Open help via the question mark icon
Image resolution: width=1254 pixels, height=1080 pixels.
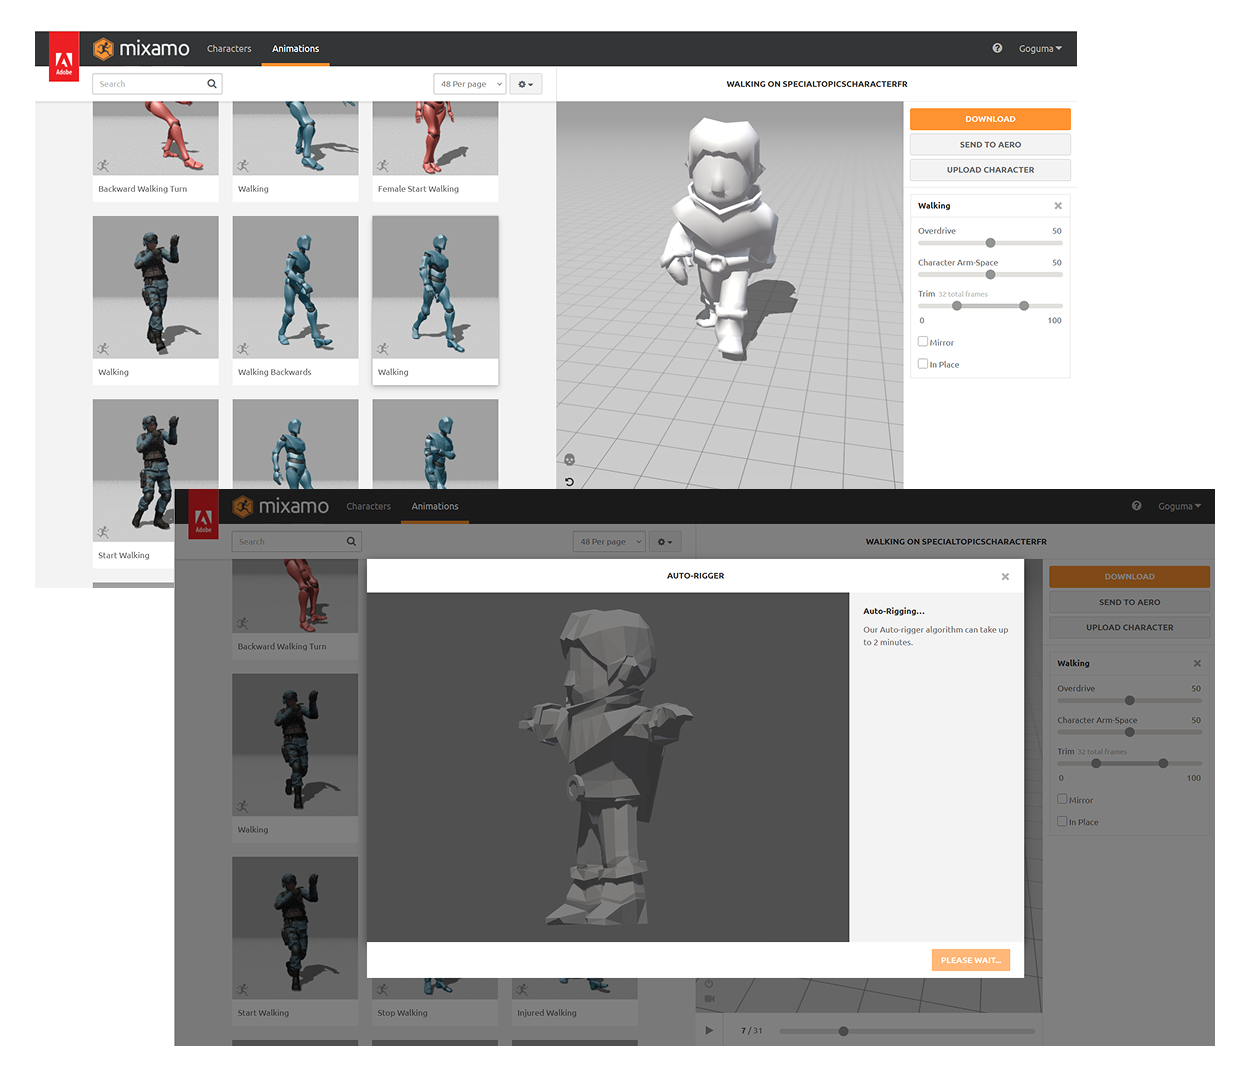[997, 47]
